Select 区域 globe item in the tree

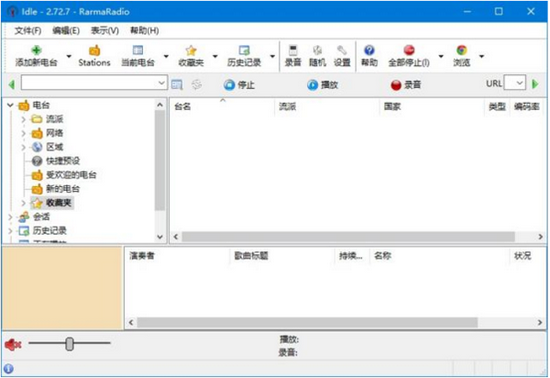(x=54, y=147)
